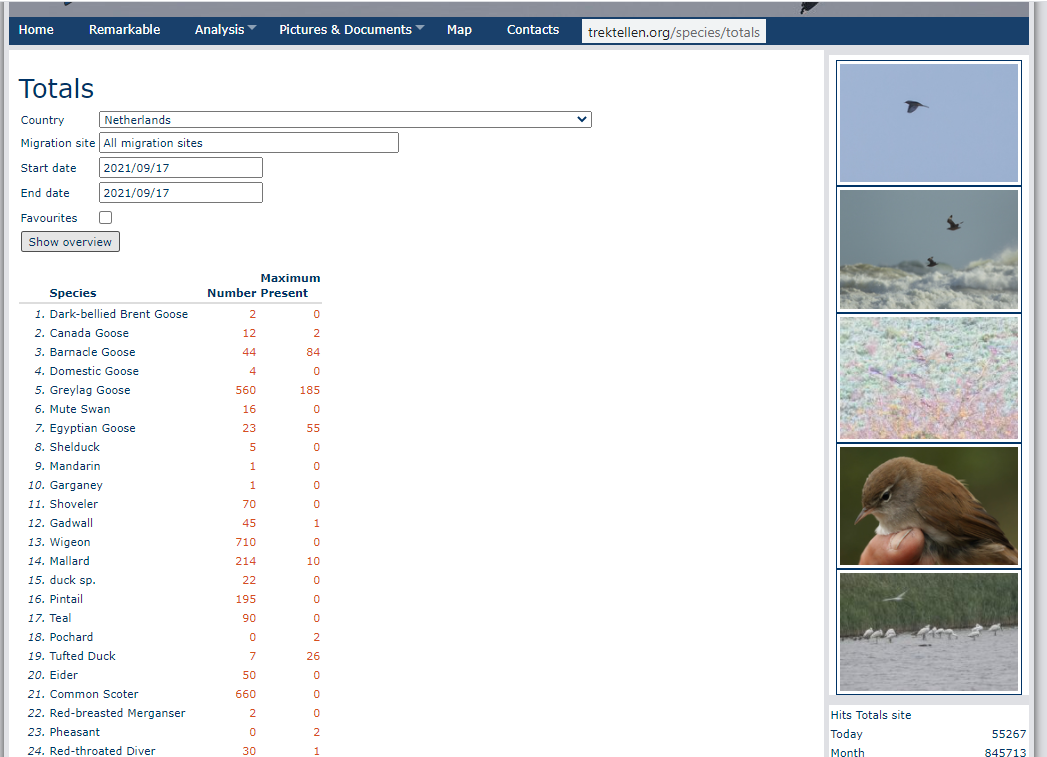The height and width of the screenshot is (757, 1047).
Task: Open the Country selection dropdown
Action: click(345, 119)
